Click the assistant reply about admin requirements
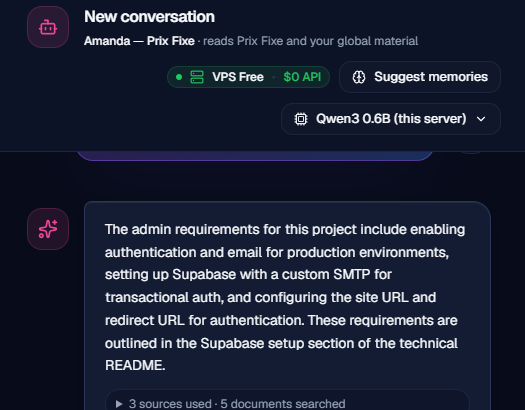 point(285,297)
